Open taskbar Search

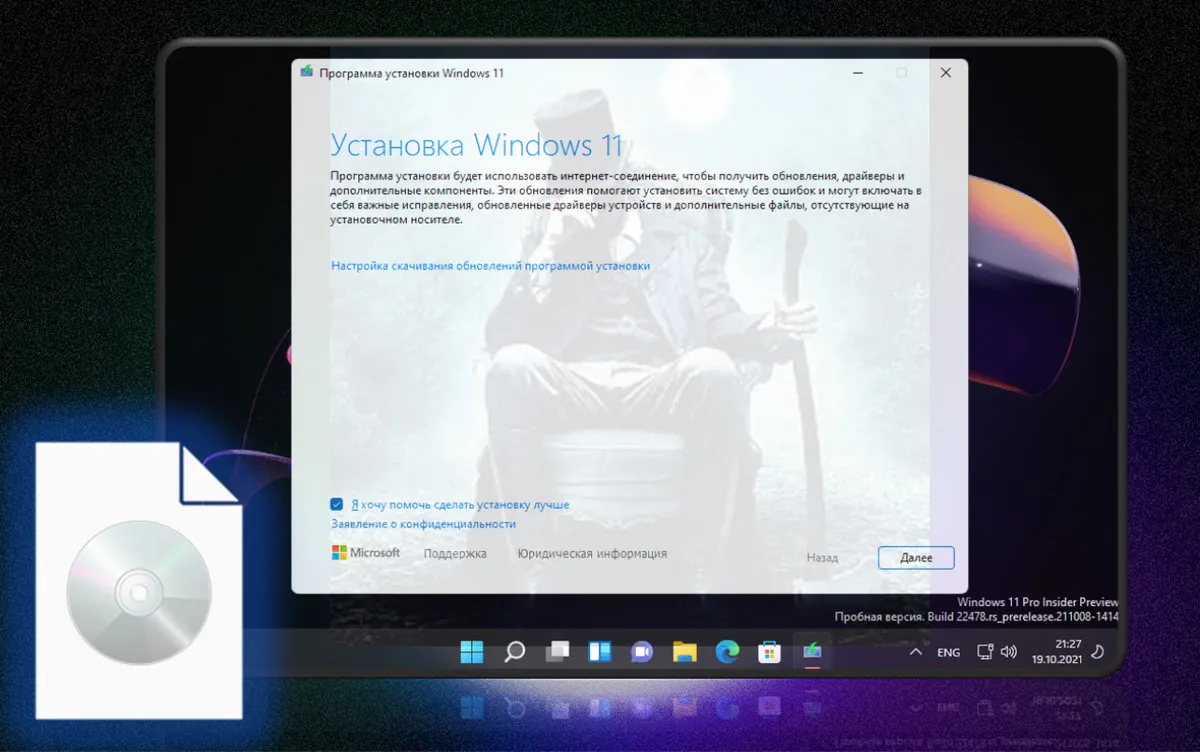(x=514, y=652)
